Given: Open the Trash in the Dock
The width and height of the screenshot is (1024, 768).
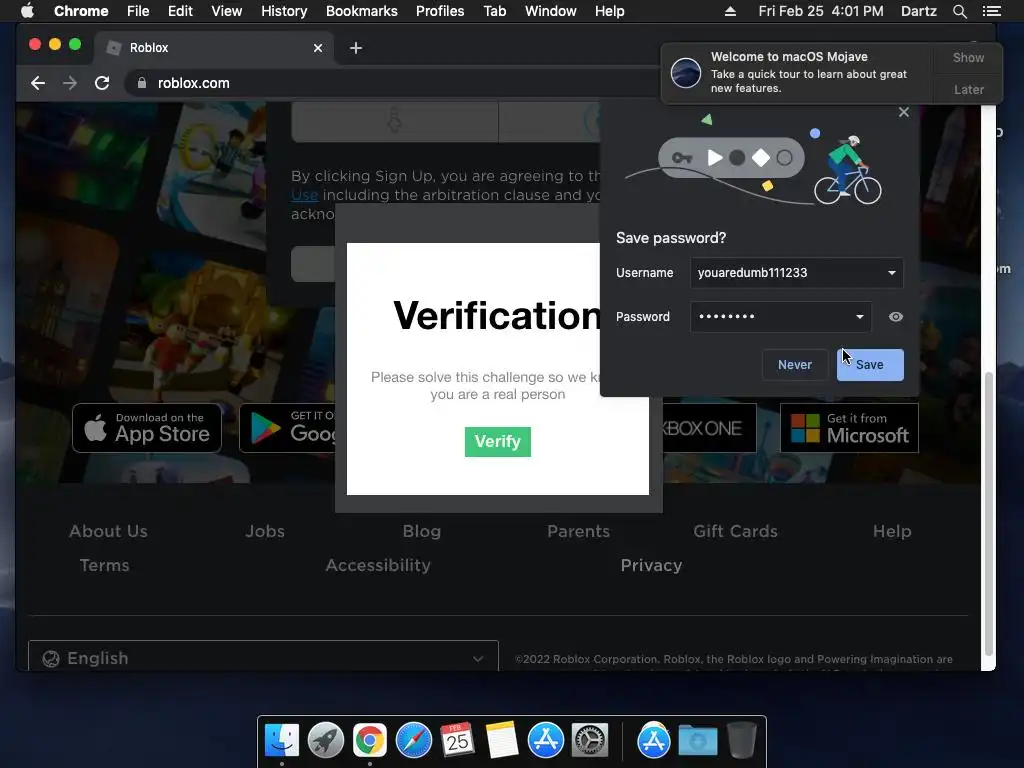Looking at the screenshot, I should [742, 740].
